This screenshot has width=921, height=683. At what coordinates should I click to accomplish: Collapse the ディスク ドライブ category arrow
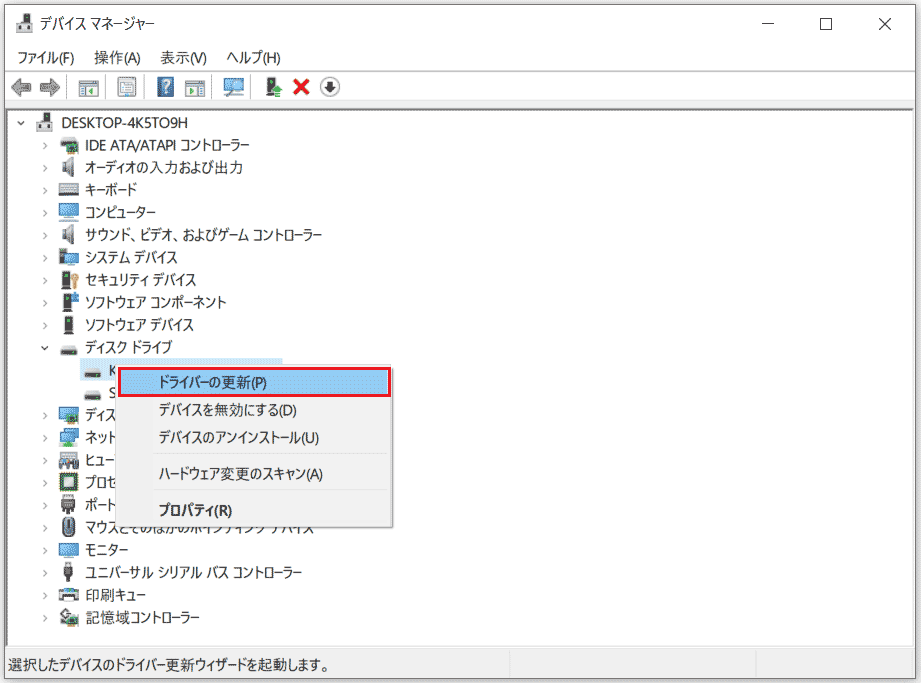(45, 348)
